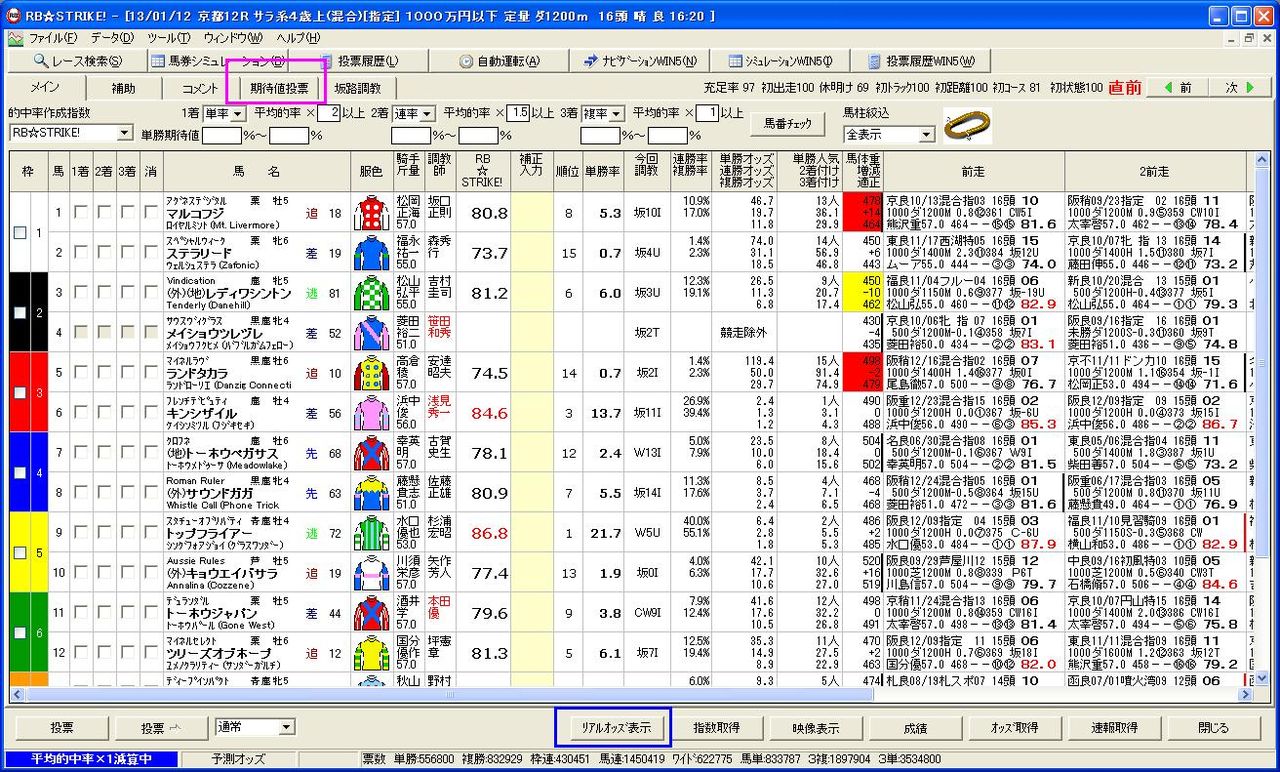Viewport: 1280px width, 772px height.
Task: Open the 通常 vote mode dropdown
Action: [x=255, y=727]
